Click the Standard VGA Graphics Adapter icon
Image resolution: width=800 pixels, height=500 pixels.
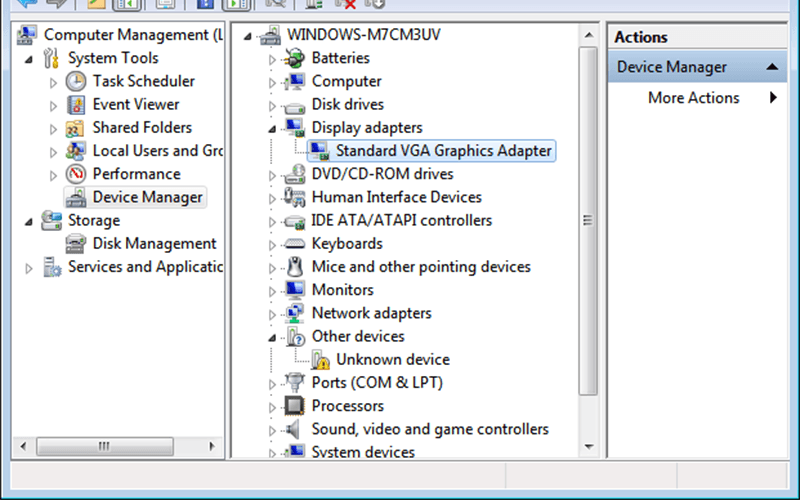[x=319, y=151]
